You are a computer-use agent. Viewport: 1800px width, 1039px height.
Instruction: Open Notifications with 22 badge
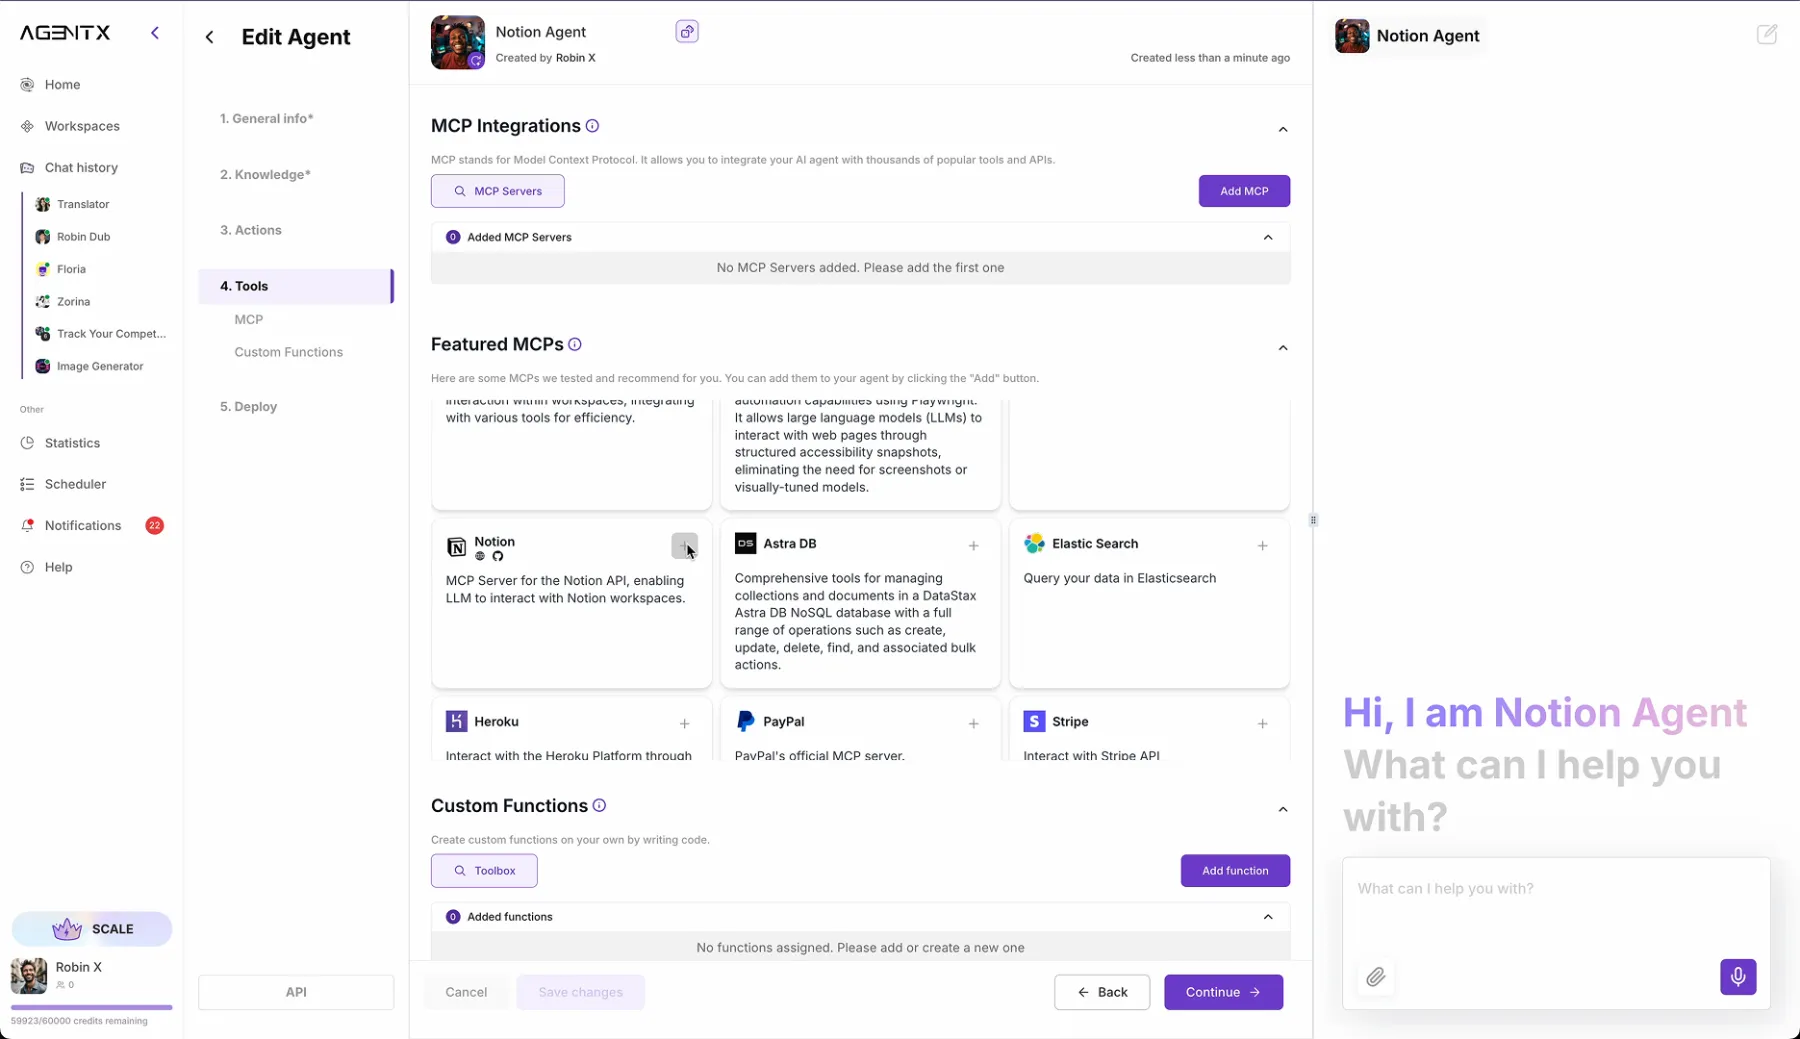(x=92, y=525)
